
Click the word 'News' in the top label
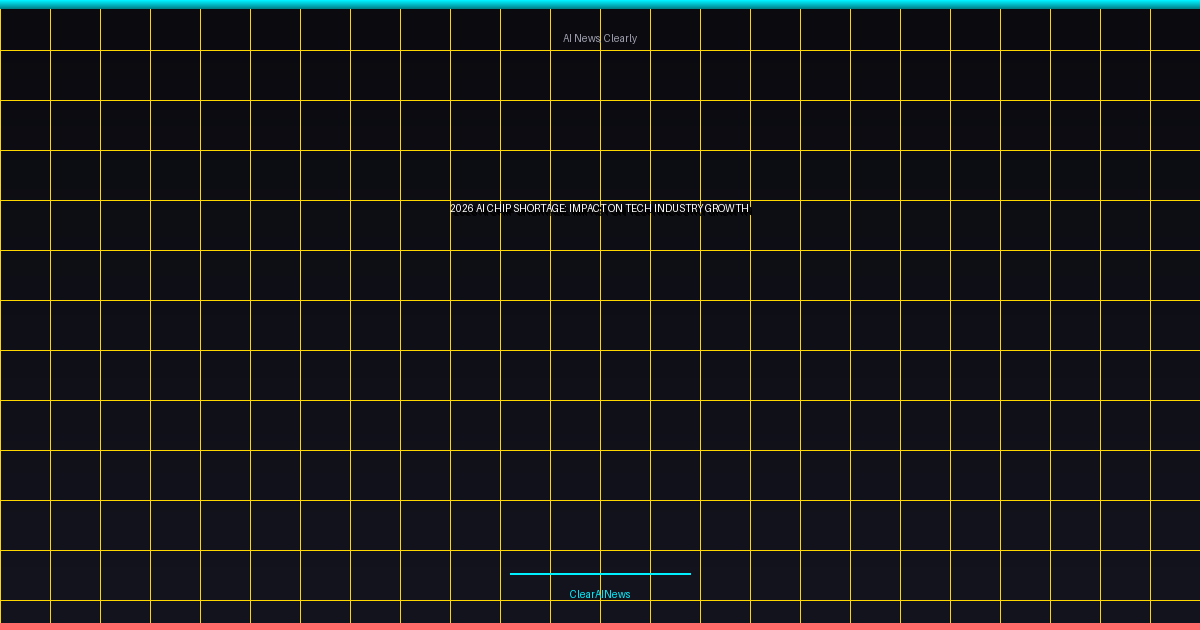[x=587, y=38]
